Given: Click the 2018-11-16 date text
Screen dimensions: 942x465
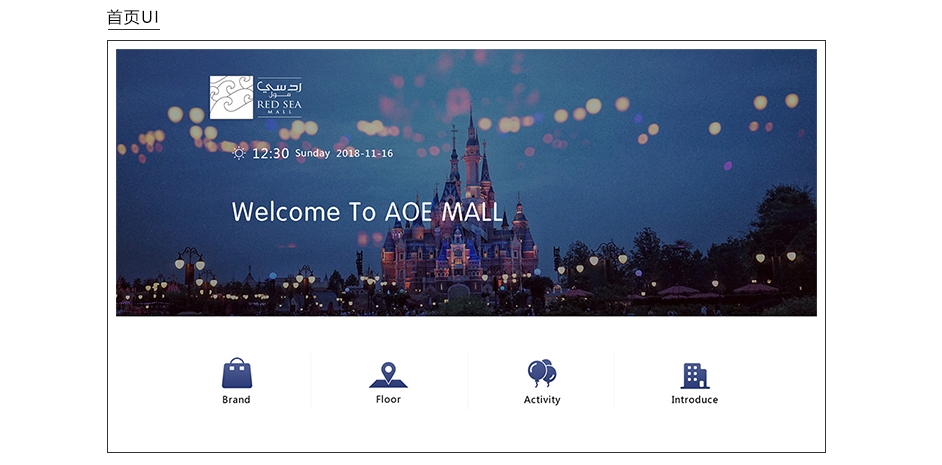Looking at the screenshot, I should pyautogui.click(x=364, y=154).
